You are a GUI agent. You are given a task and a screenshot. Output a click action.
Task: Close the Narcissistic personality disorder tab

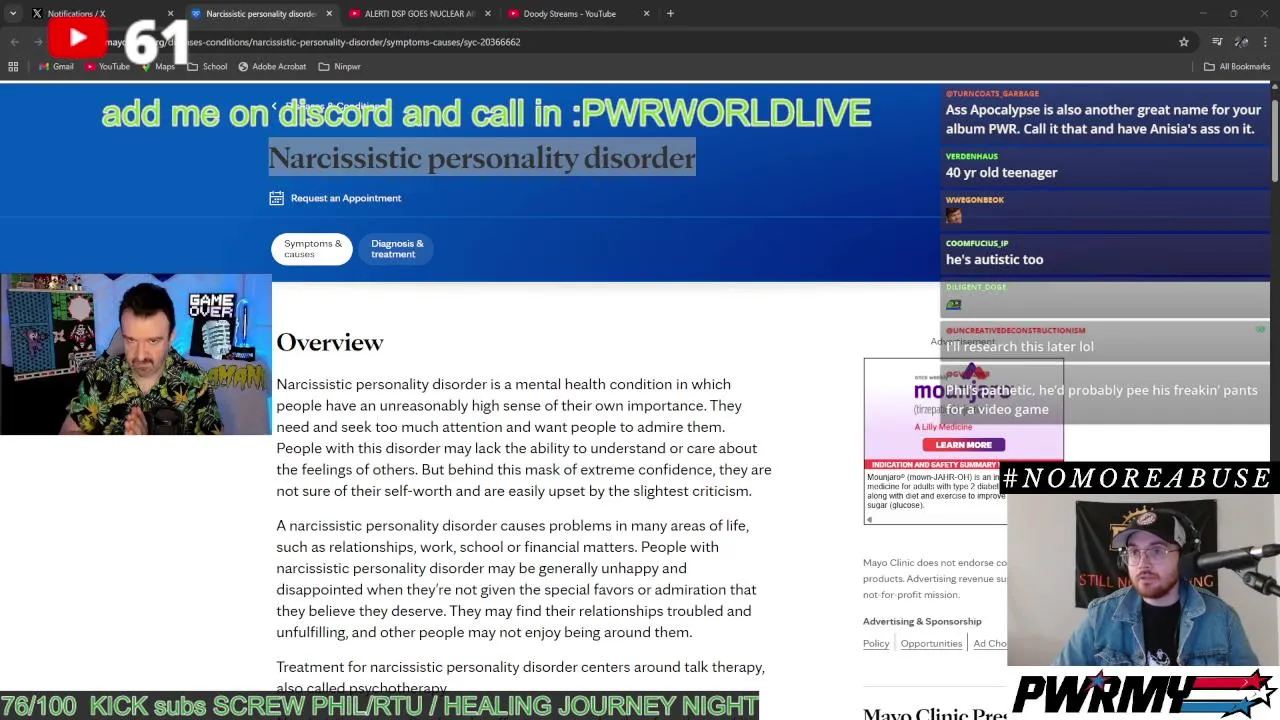pos(329,14)
